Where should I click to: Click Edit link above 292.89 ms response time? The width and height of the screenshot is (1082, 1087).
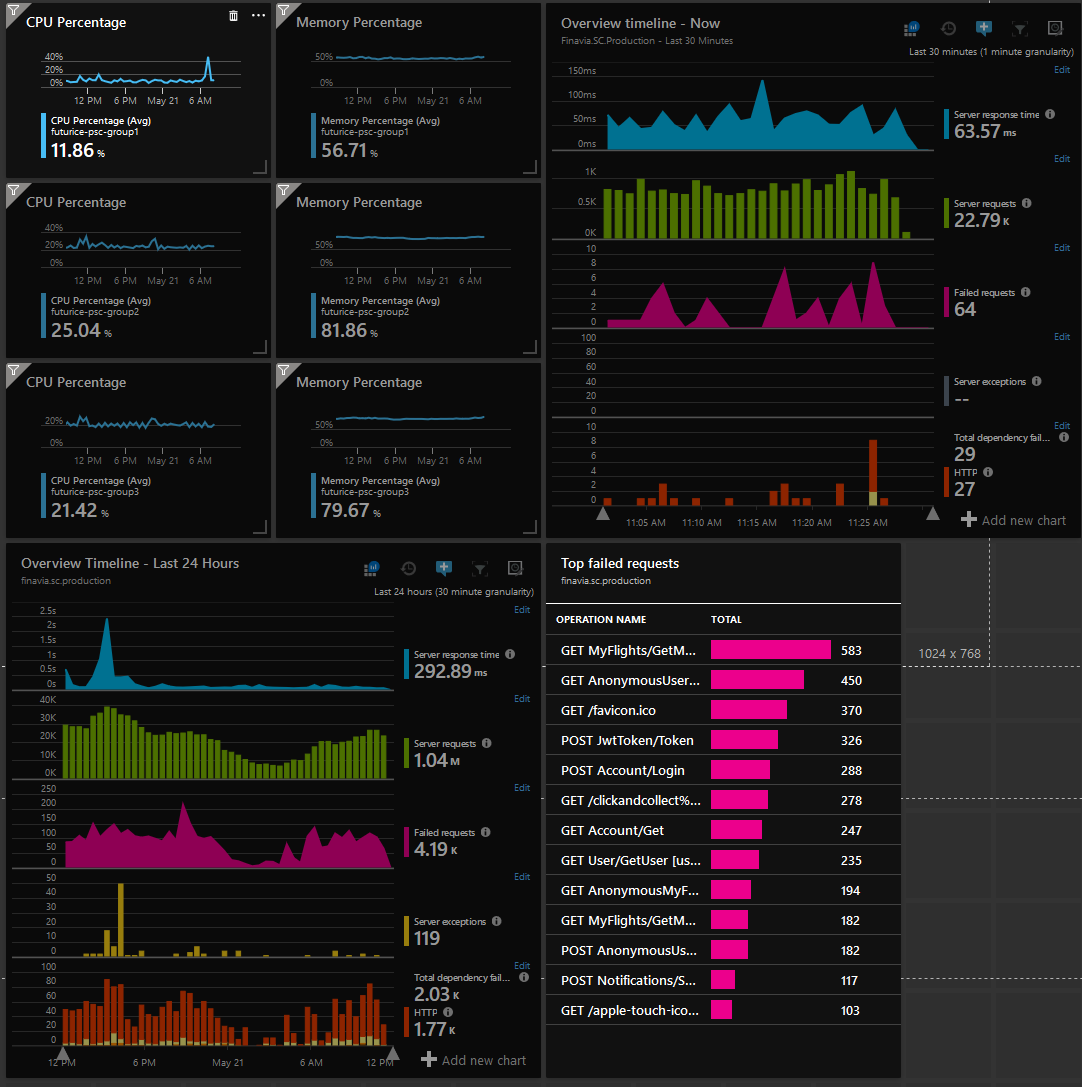coord(522,610)
